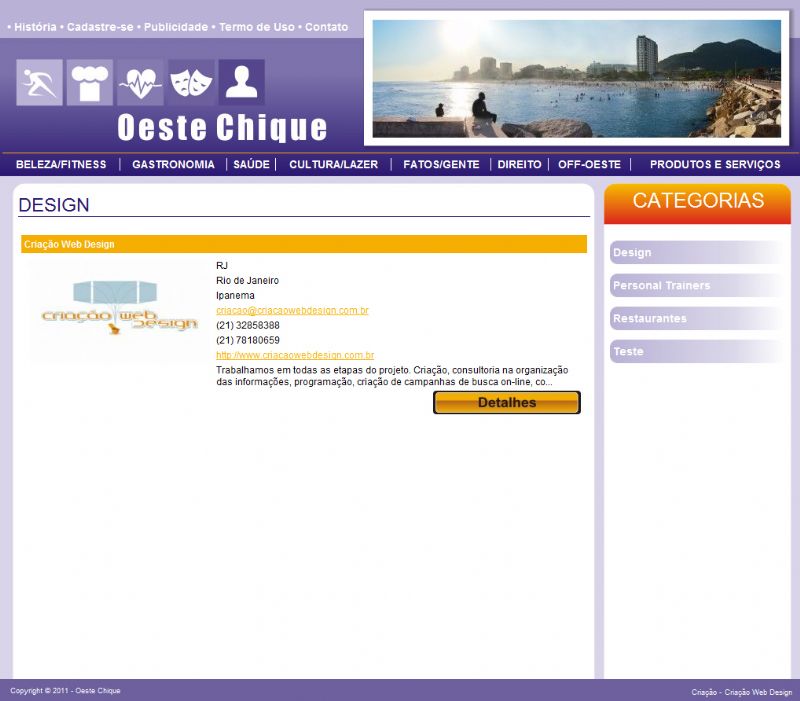Click the Detalhes button
The image size is (800, 701).
coord(507,403)
